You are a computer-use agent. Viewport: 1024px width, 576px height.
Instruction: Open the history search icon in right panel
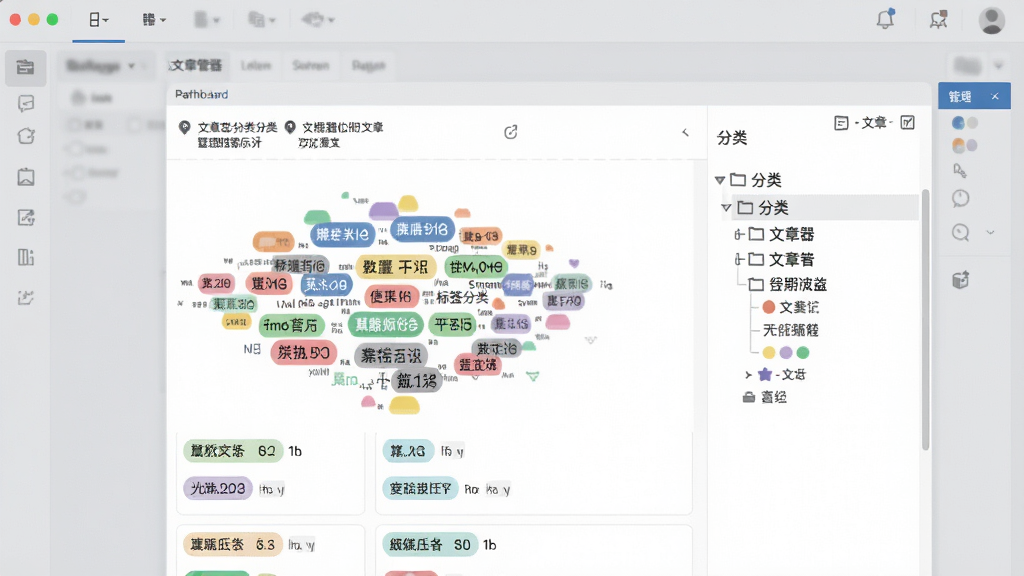[960, 232]
